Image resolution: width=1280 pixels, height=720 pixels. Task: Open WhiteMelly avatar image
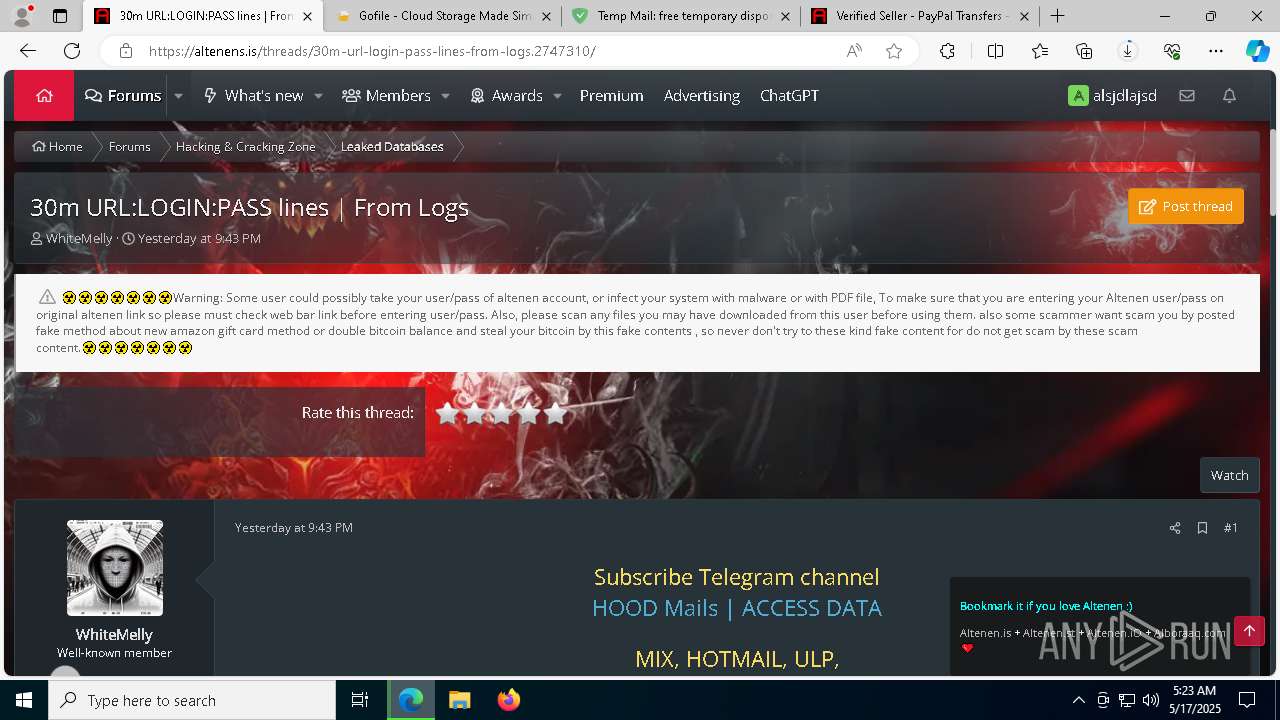[x=115, y=568]
